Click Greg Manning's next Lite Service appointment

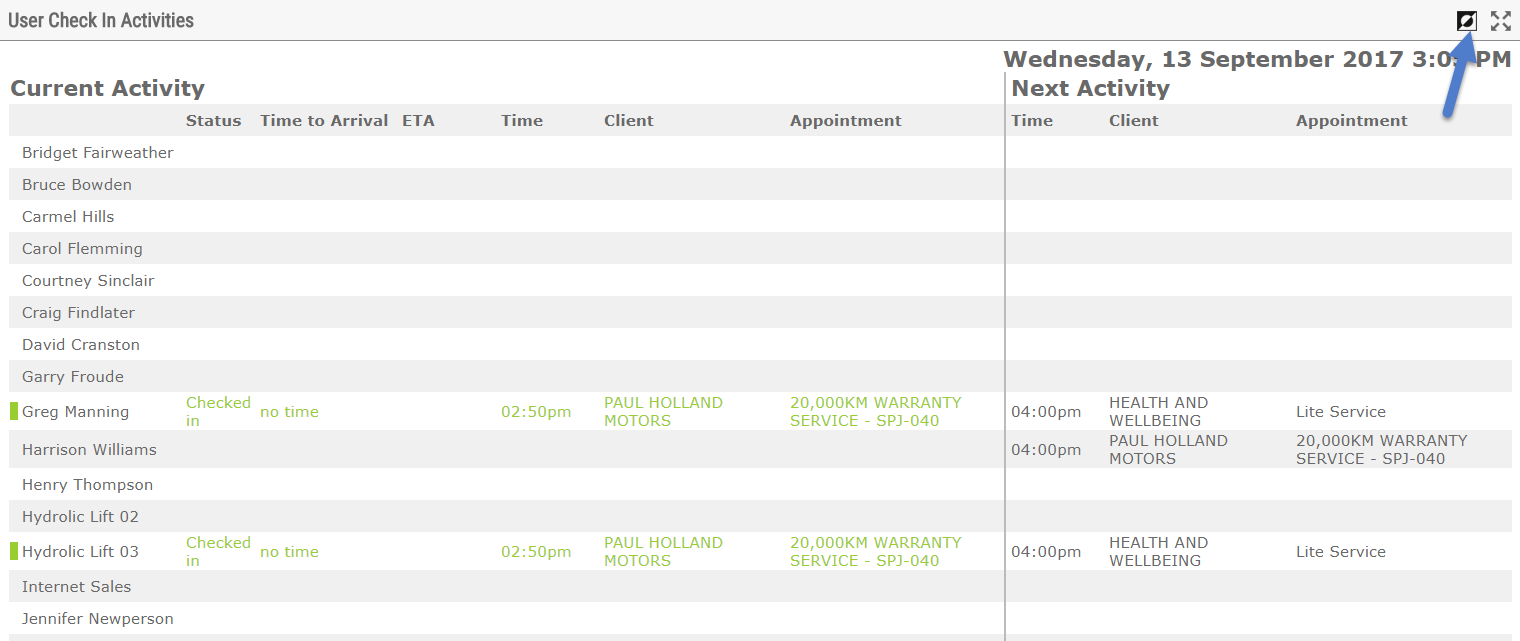[1340, 412]
